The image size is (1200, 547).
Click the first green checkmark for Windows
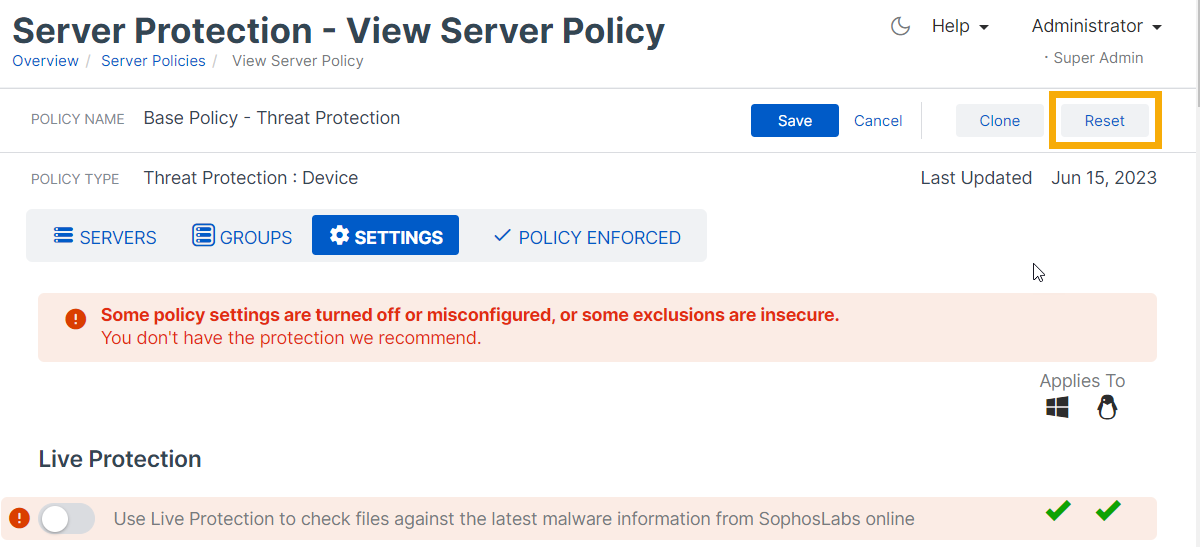(x=1058, y=511)
